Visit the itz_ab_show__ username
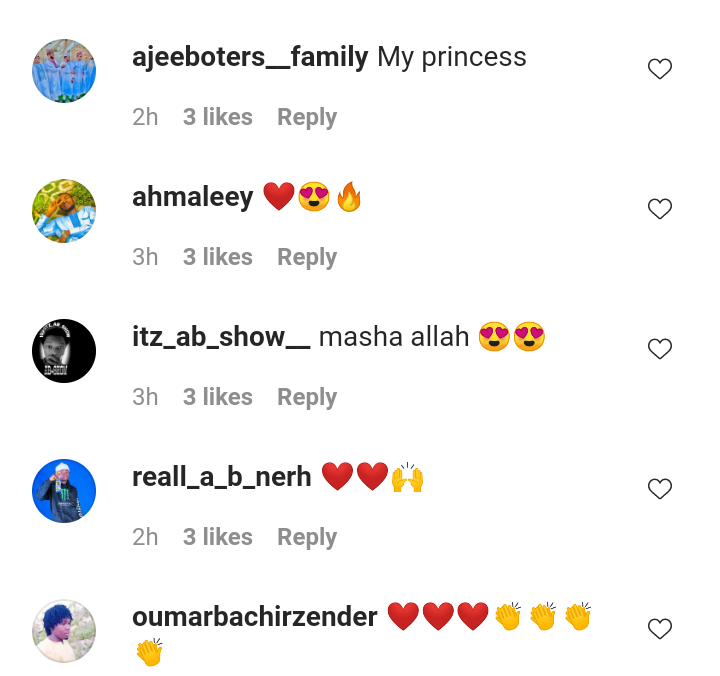The width and height of the screenshot is (720, 676). pos(221,338)
